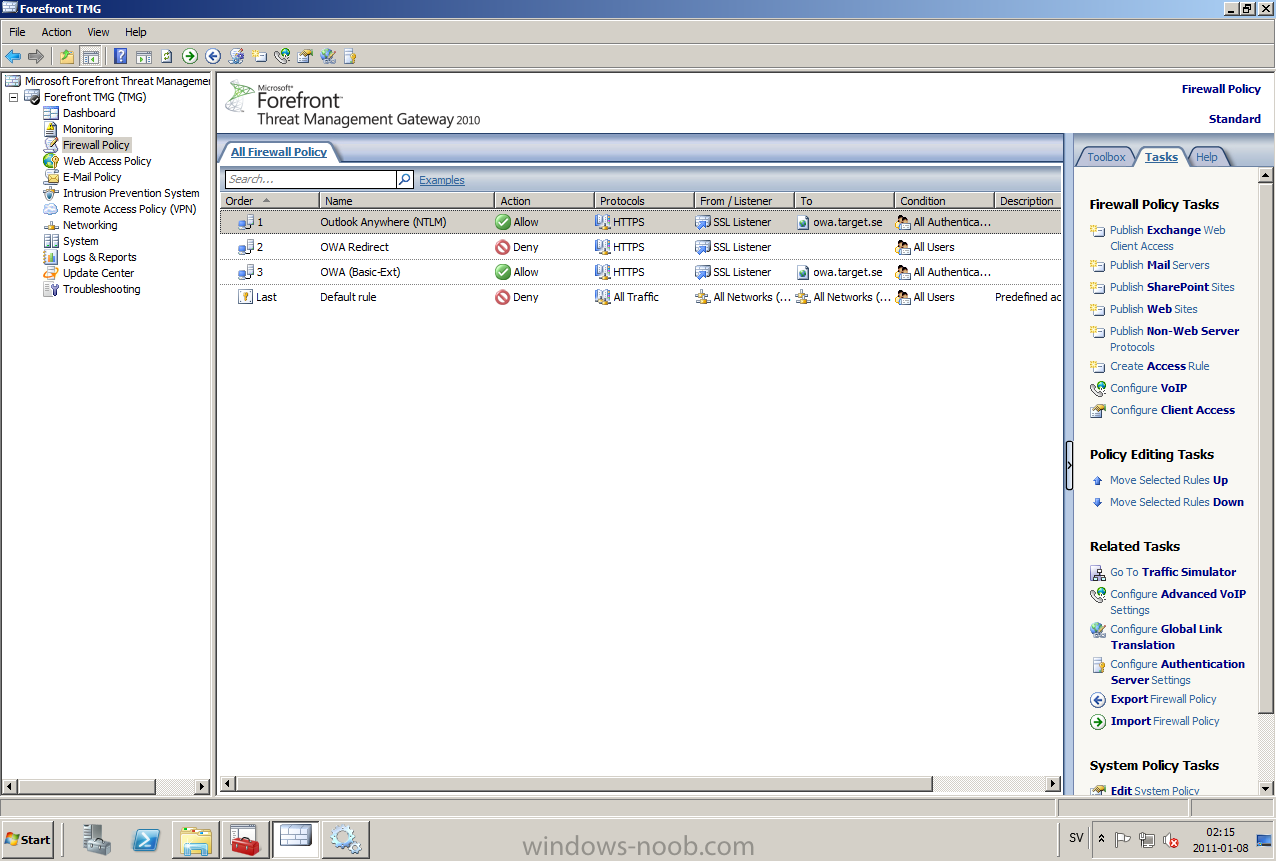The width and height of the screenshot is (1276, 861).
Task: Click Move Selected Rules Up arrow icon
Action: (x=1098, y=481)
